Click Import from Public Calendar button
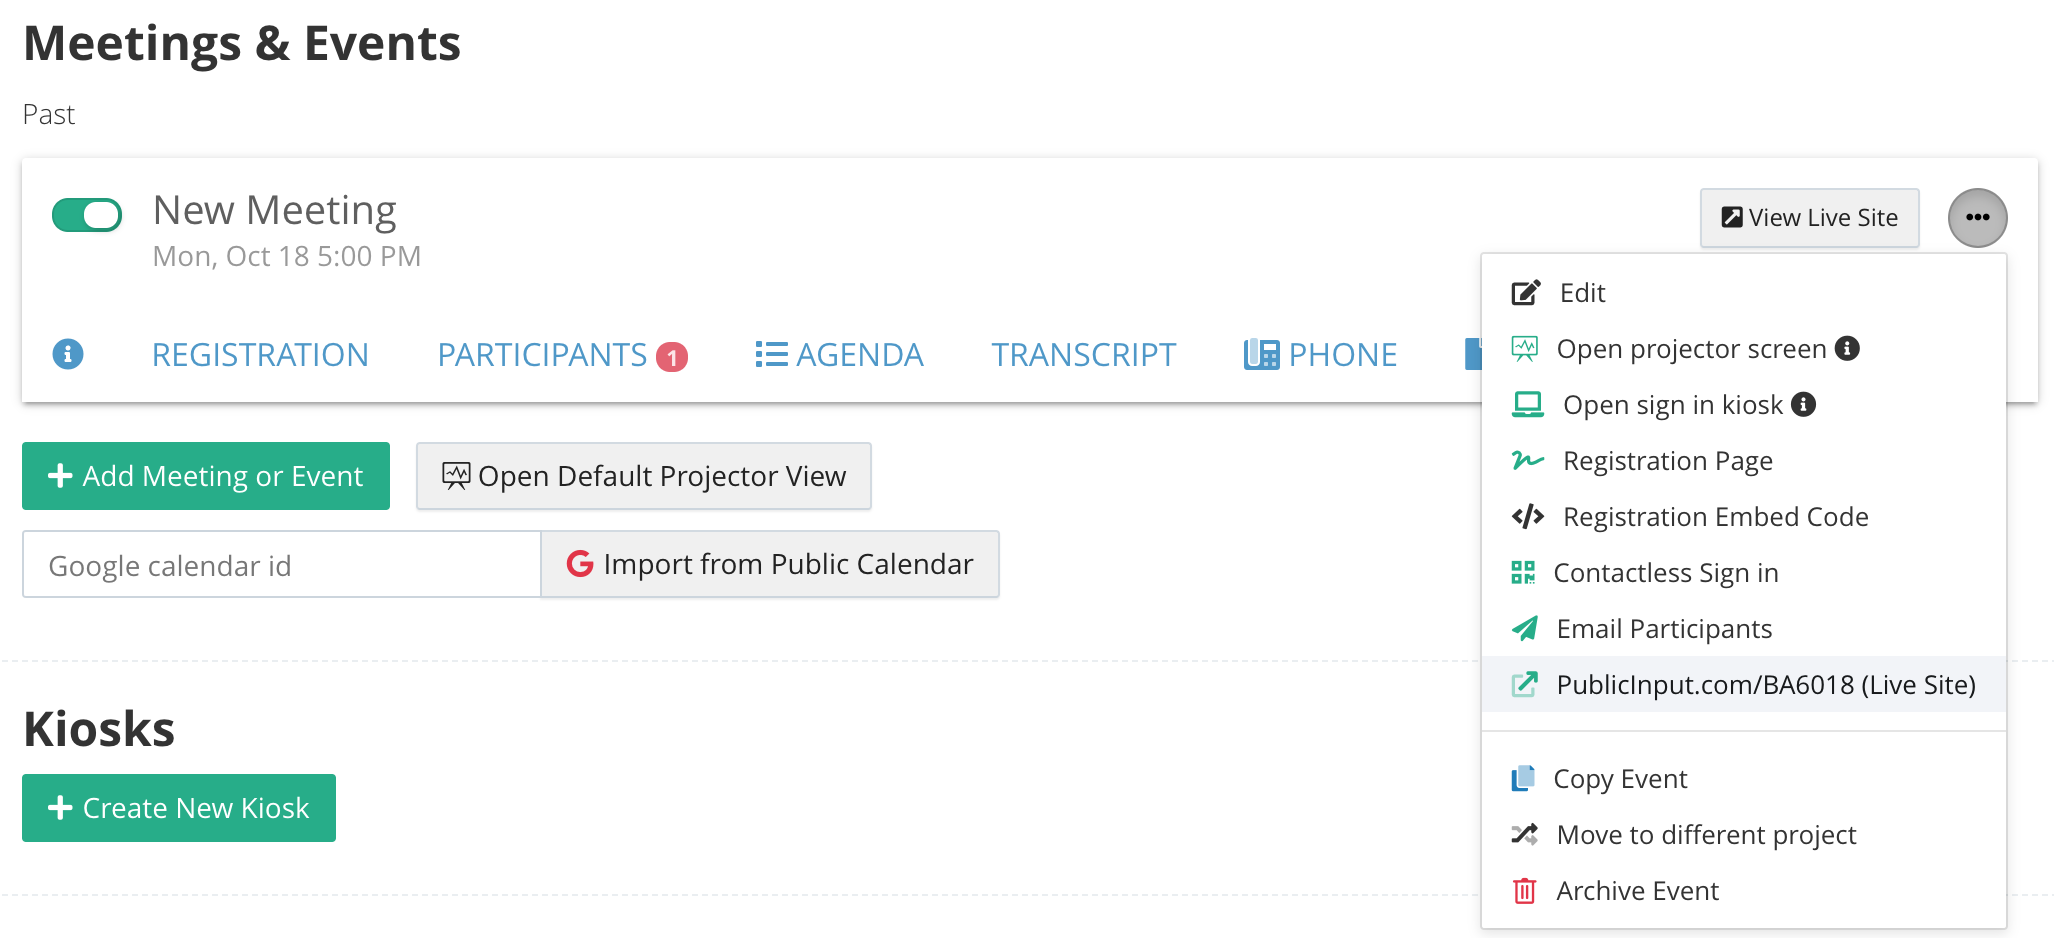This screenshot has width=2054, height=938. 769,565
